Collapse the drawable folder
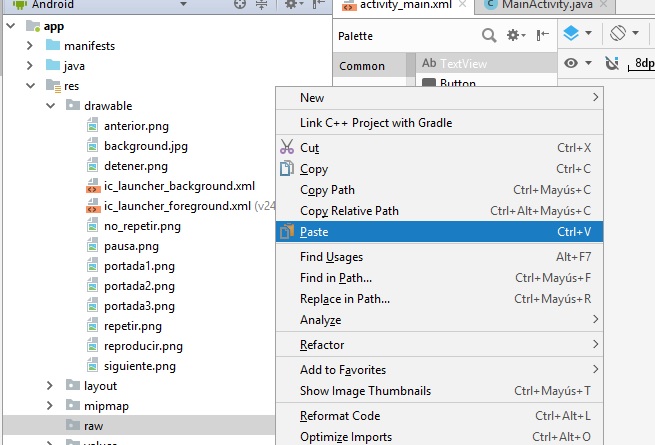 pos(51,106)
